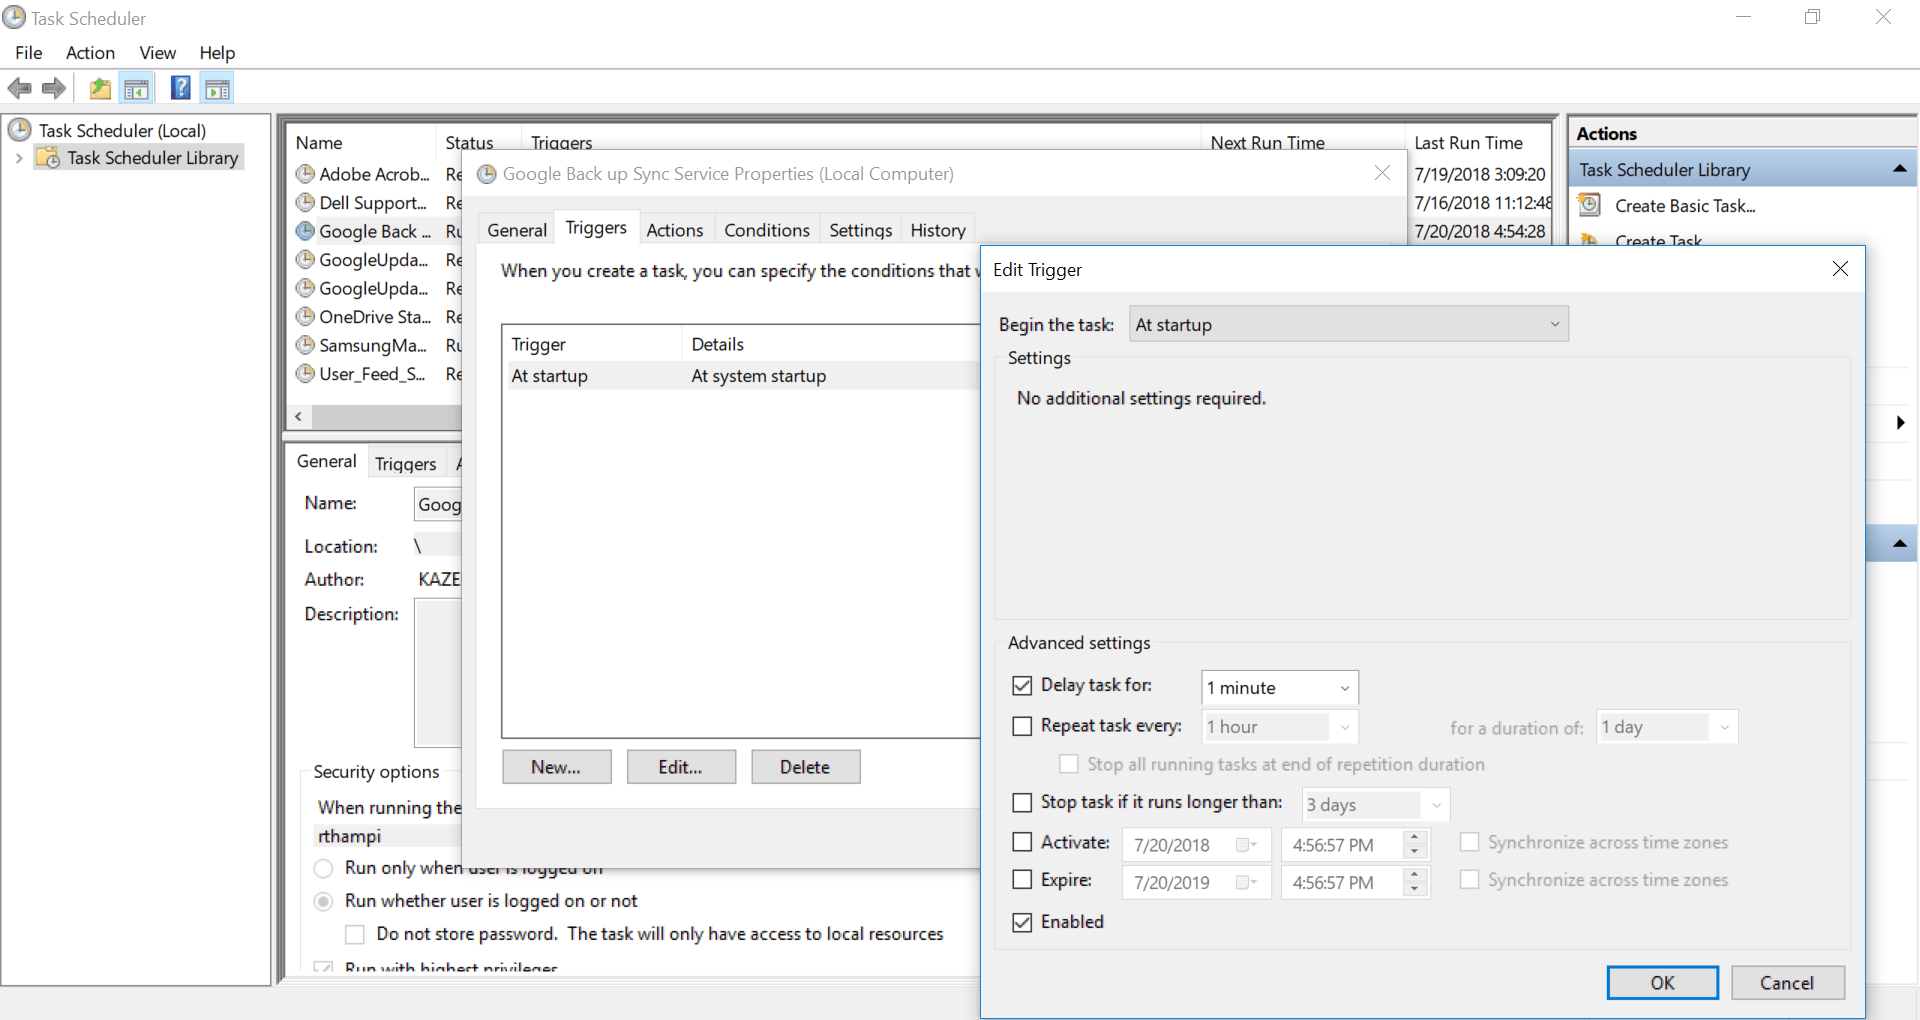1920x1020 pixels.
Task: Open the Begin the task dropdown
Action: [x=1349, y=324]
